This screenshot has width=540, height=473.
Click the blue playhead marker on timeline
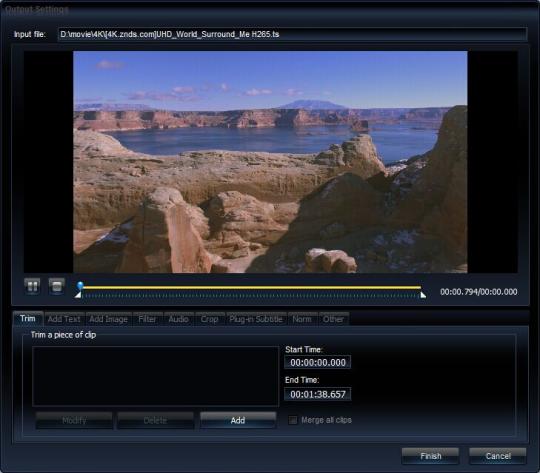click(80, 286)
